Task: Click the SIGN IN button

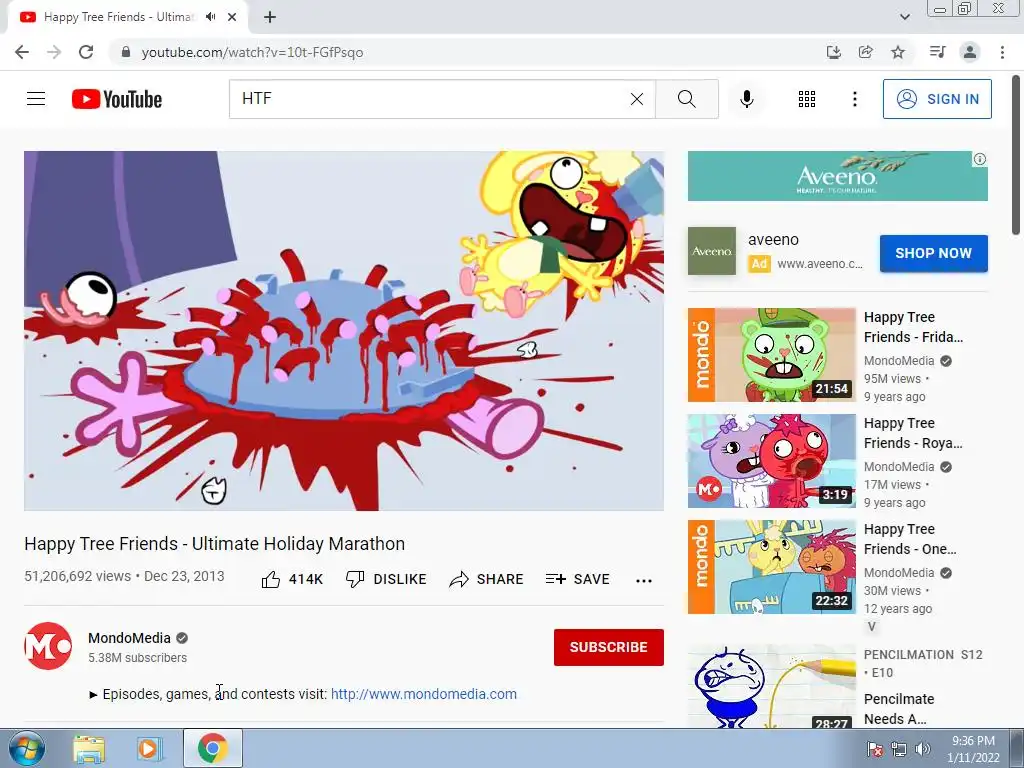Action: click(x=937, y=99)
